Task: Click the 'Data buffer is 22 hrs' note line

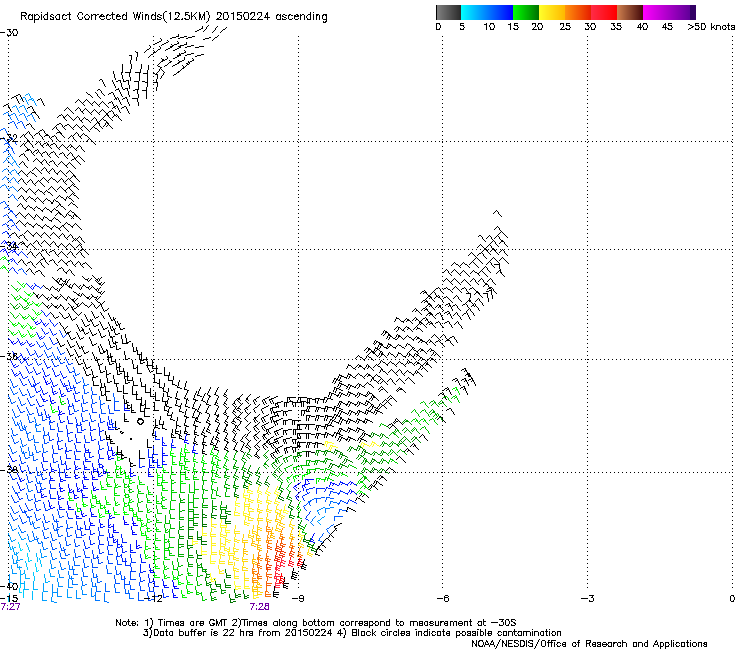Action: coord(352,633)
